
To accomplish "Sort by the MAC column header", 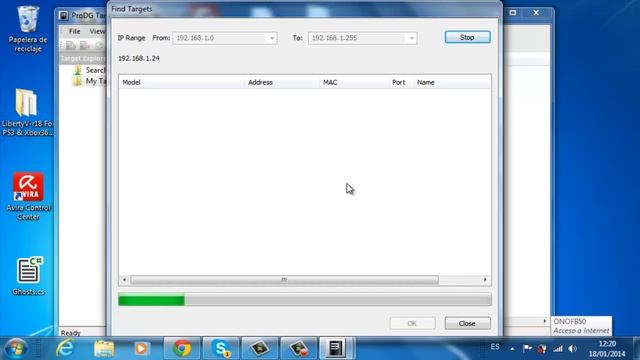I will (x=354, y=82).
